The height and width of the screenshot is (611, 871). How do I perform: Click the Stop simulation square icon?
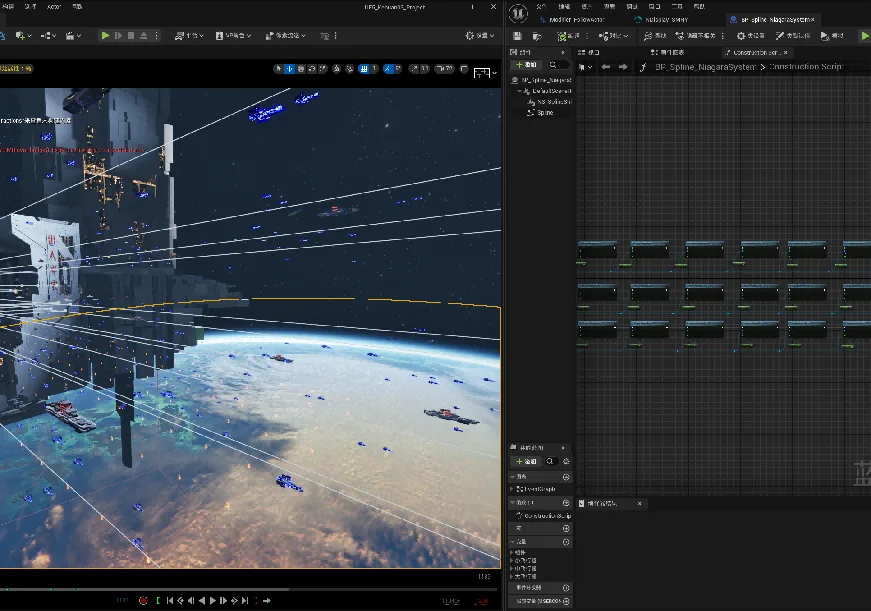(x=131, y=36)
